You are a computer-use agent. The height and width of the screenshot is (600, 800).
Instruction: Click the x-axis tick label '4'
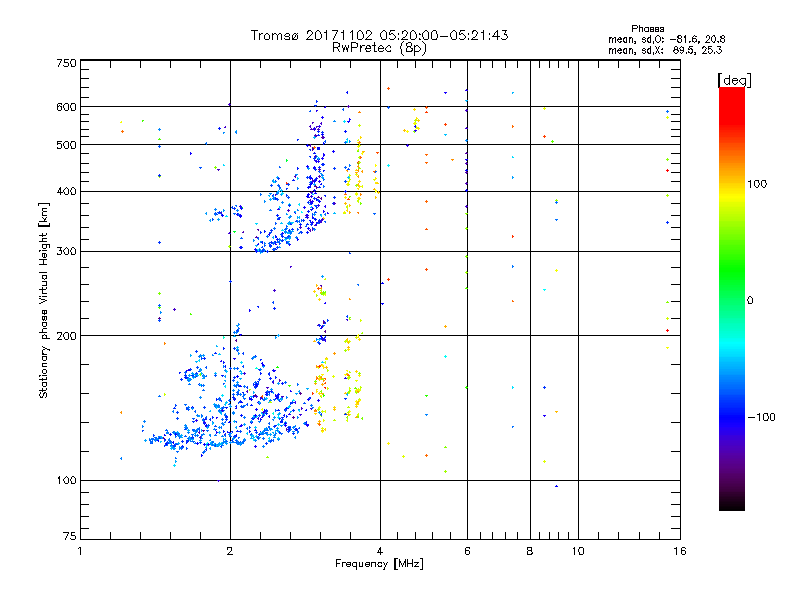click(380, 551)
